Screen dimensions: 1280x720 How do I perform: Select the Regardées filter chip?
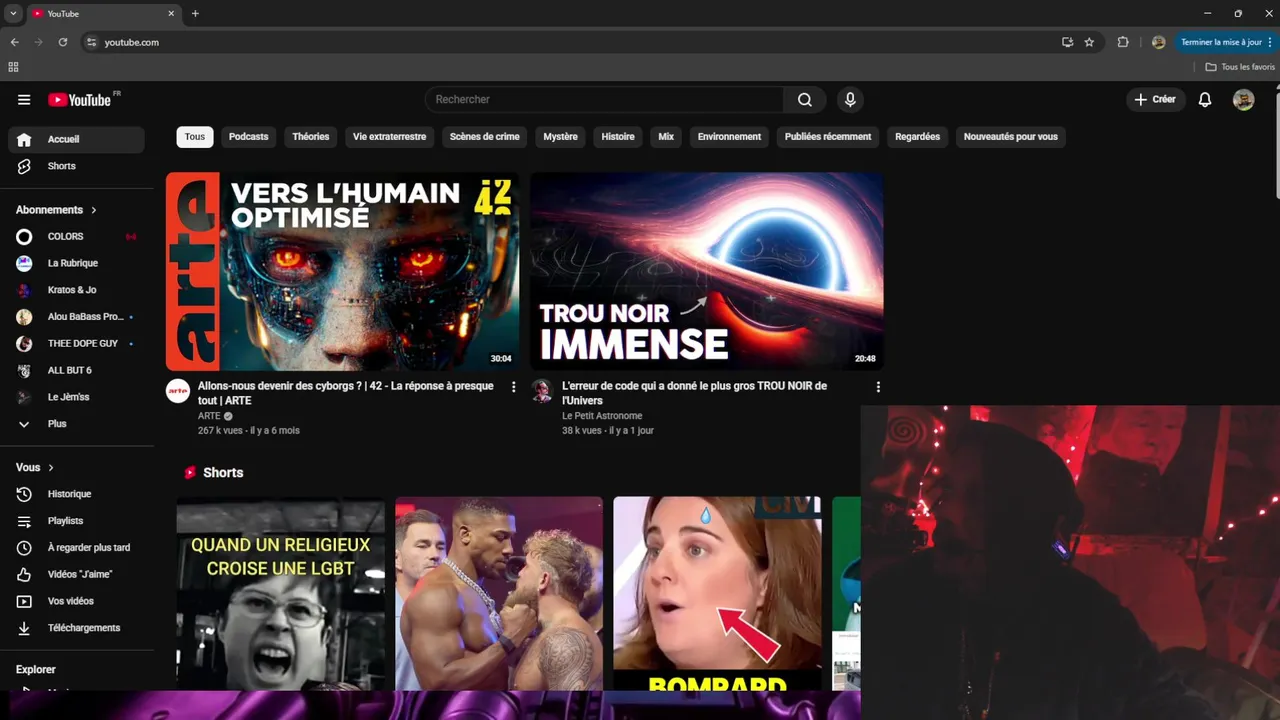(917, 137)
